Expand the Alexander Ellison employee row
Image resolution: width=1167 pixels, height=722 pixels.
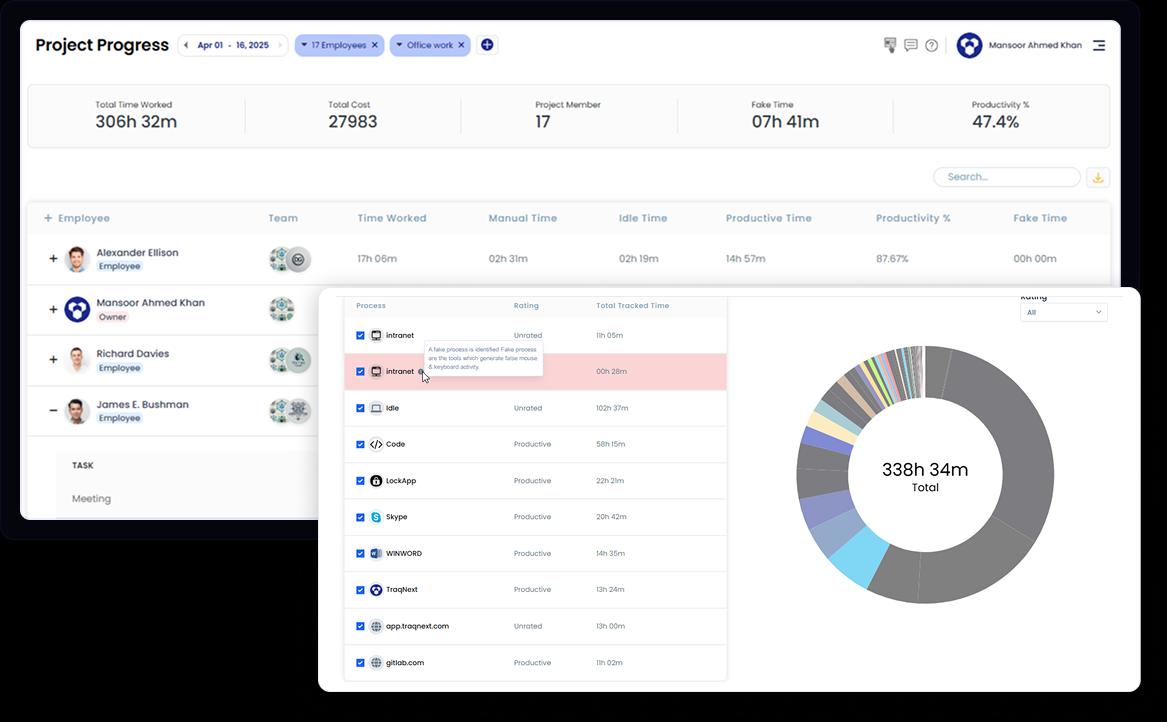click(x=53, y=259)
